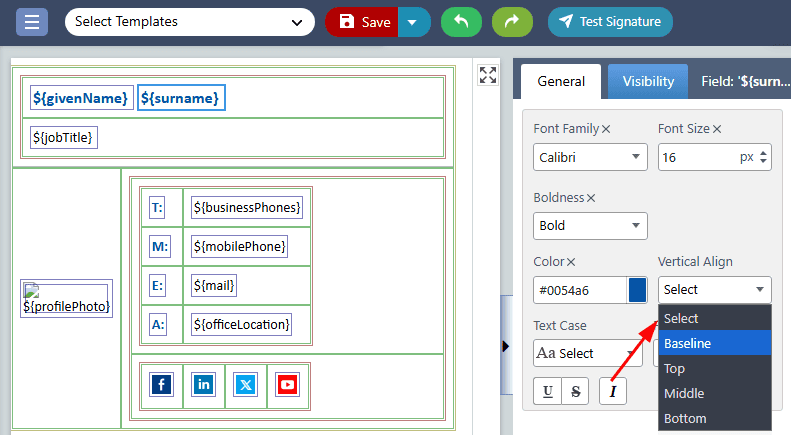Viewport: 791px width, 435px height.
Task: Choose Baseline from Vertical Align list
Action: [714, 343]
